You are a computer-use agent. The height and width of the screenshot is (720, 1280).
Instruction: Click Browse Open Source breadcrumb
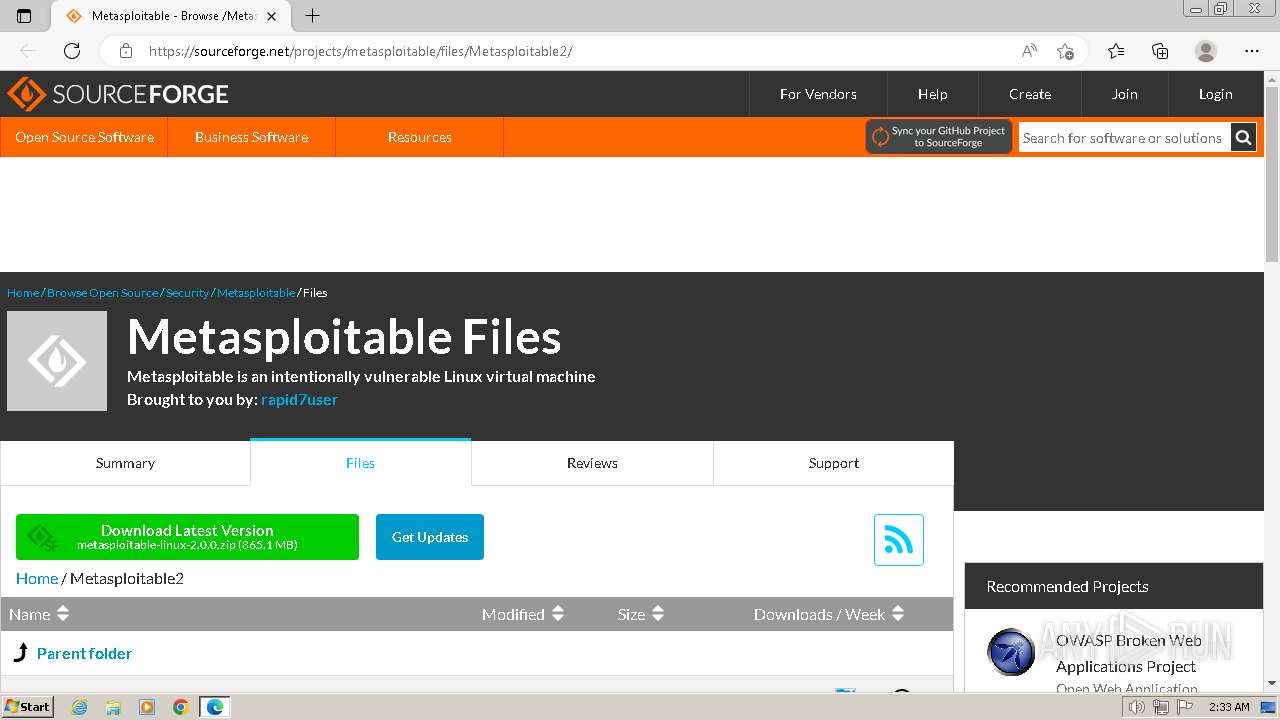point(102,293)
